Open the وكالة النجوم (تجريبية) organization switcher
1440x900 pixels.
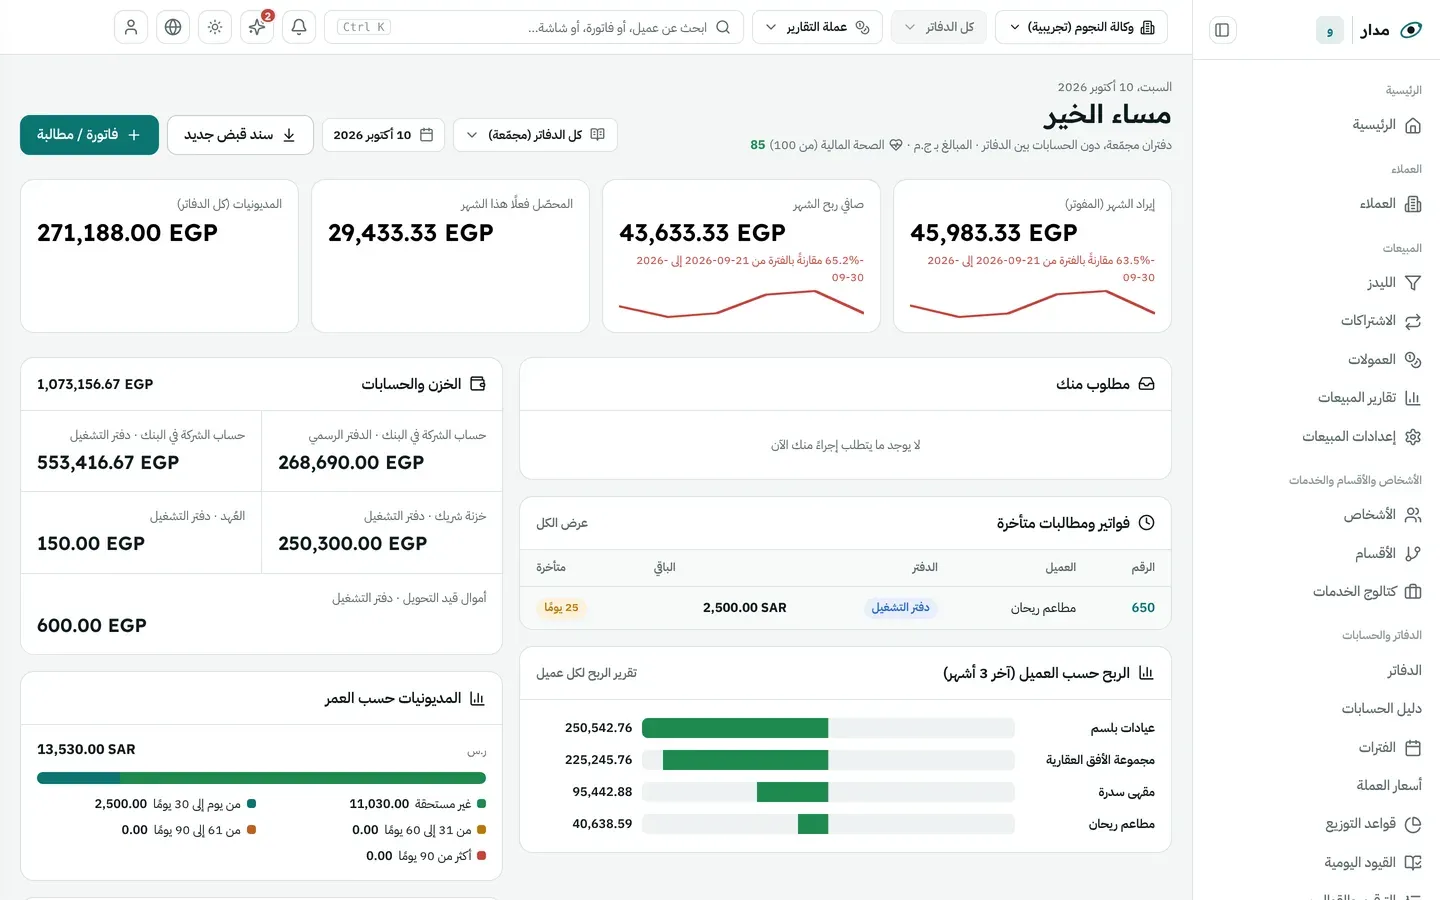tap(1081, 27)
